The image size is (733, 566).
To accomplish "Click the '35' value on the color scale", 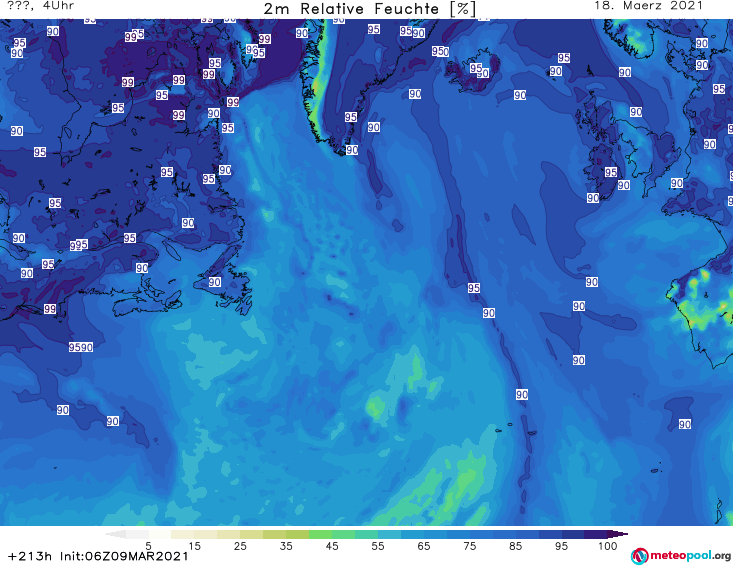I will point(286,546).
